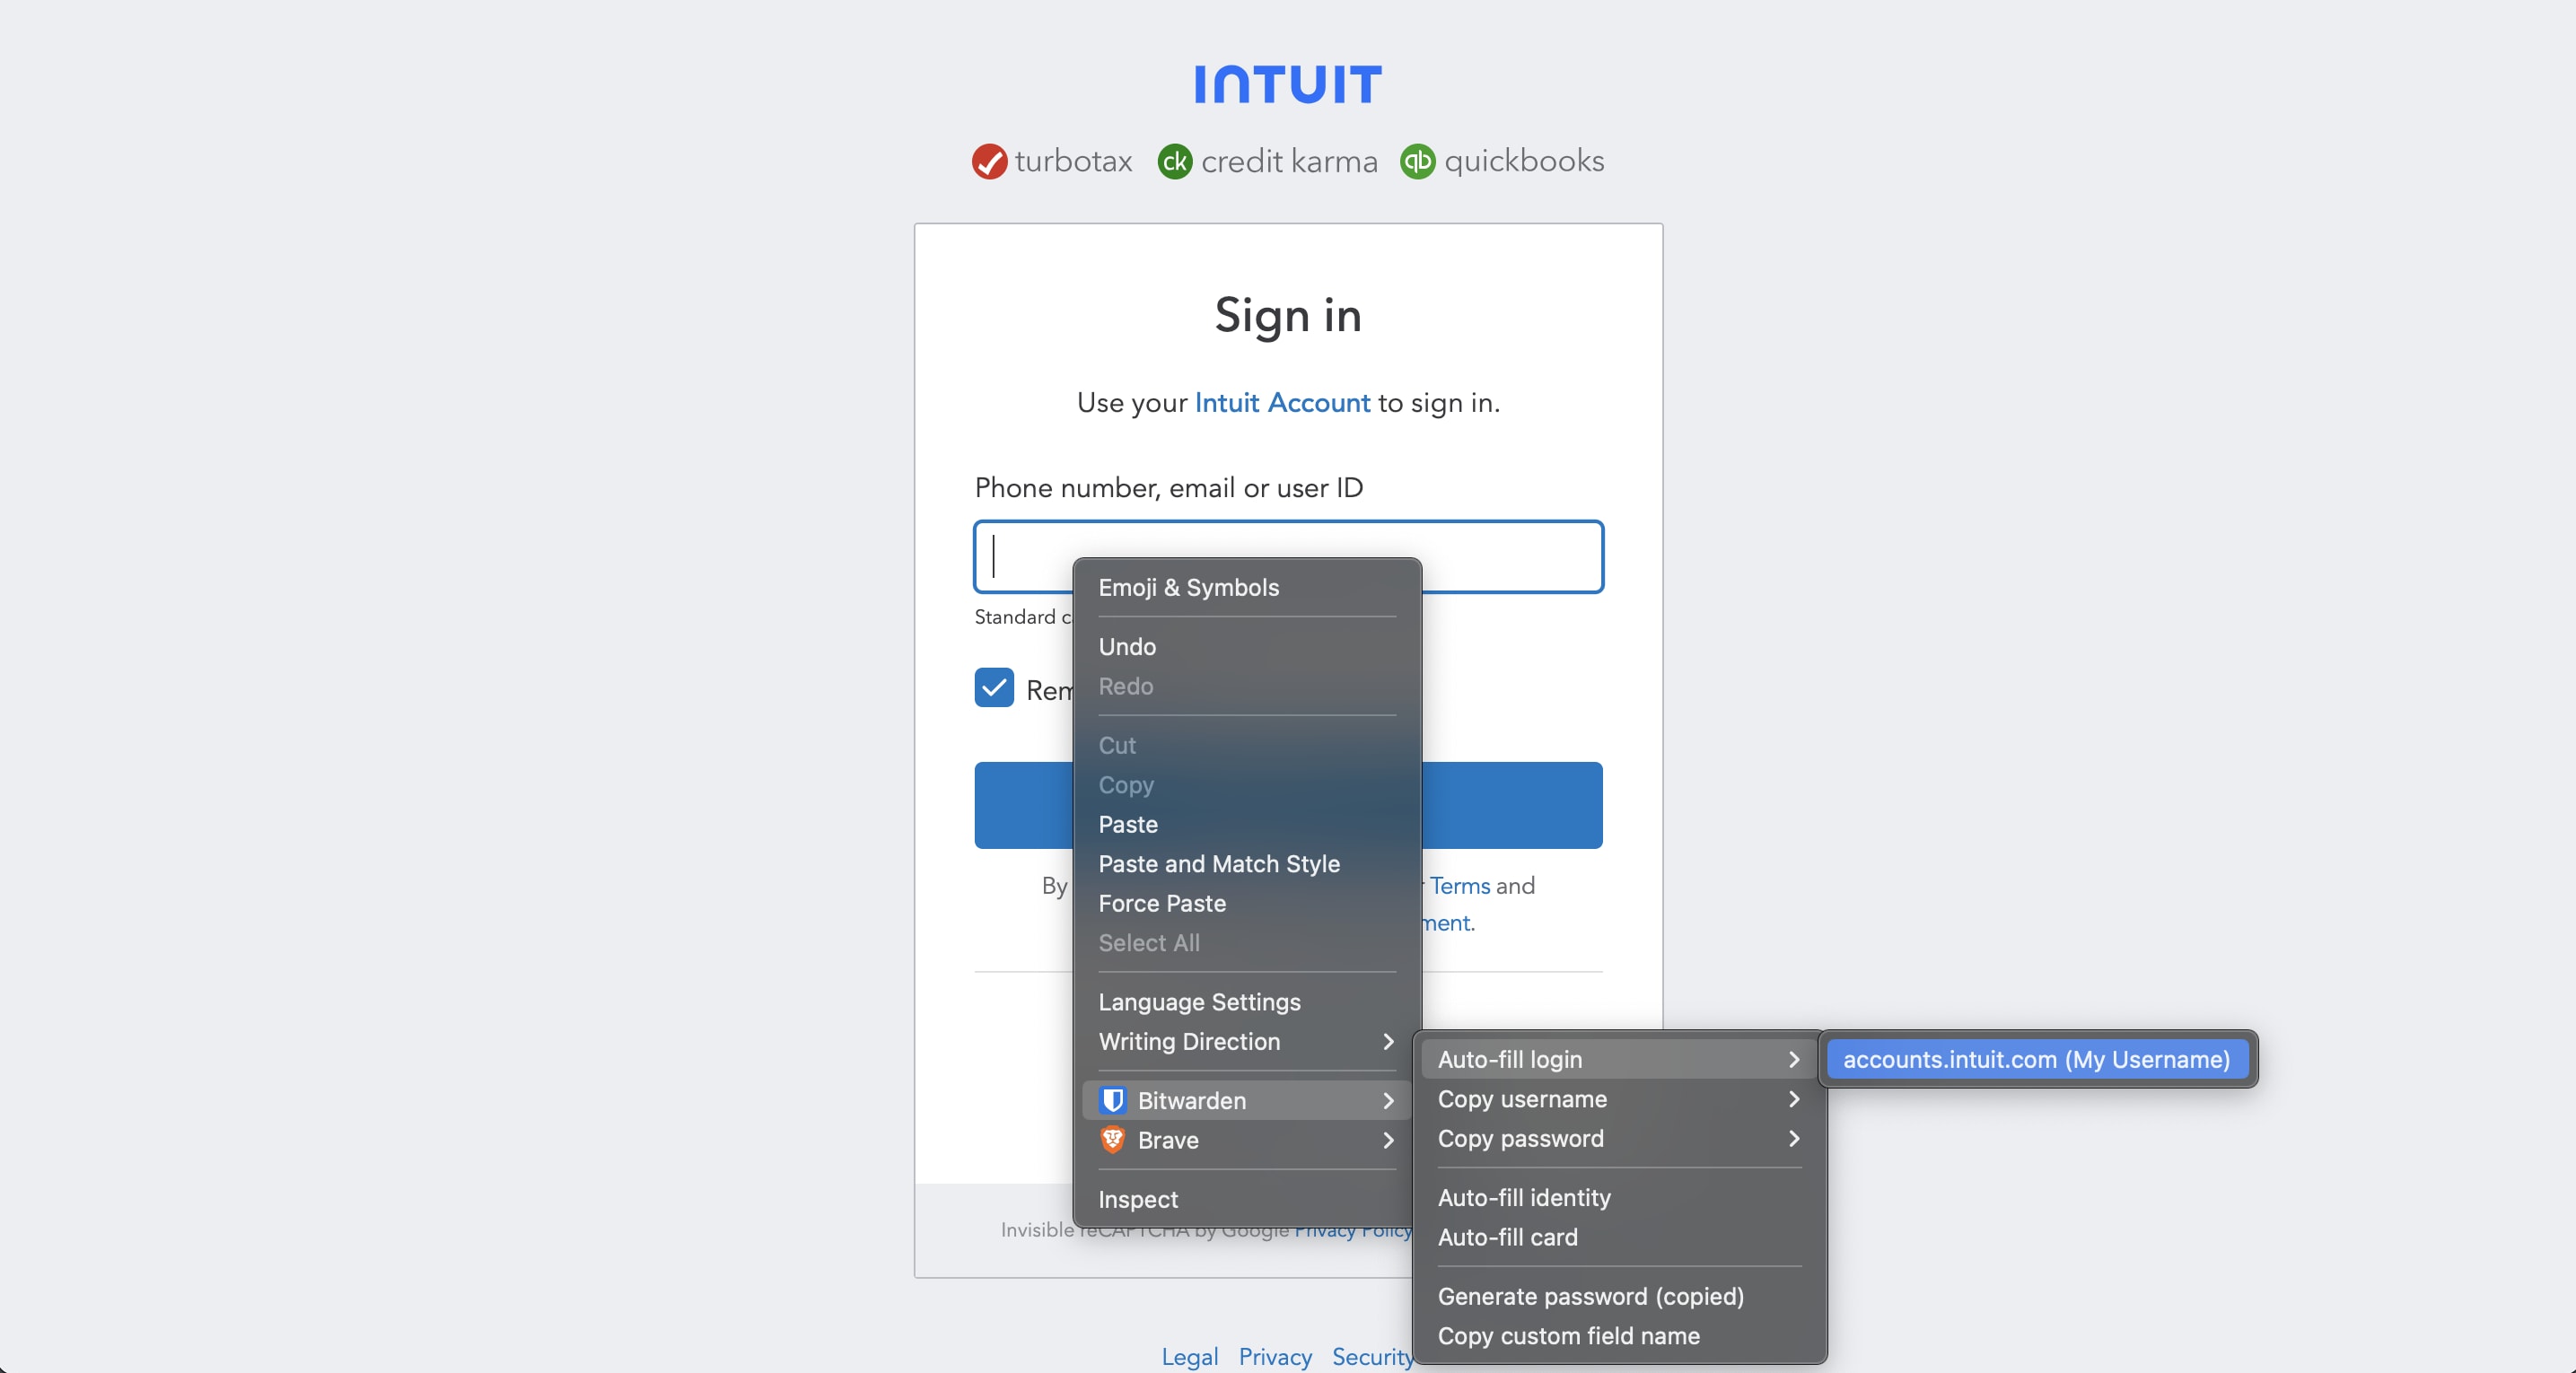Click the QuickBooks icon
2576x1373 pixels.
1417,160
